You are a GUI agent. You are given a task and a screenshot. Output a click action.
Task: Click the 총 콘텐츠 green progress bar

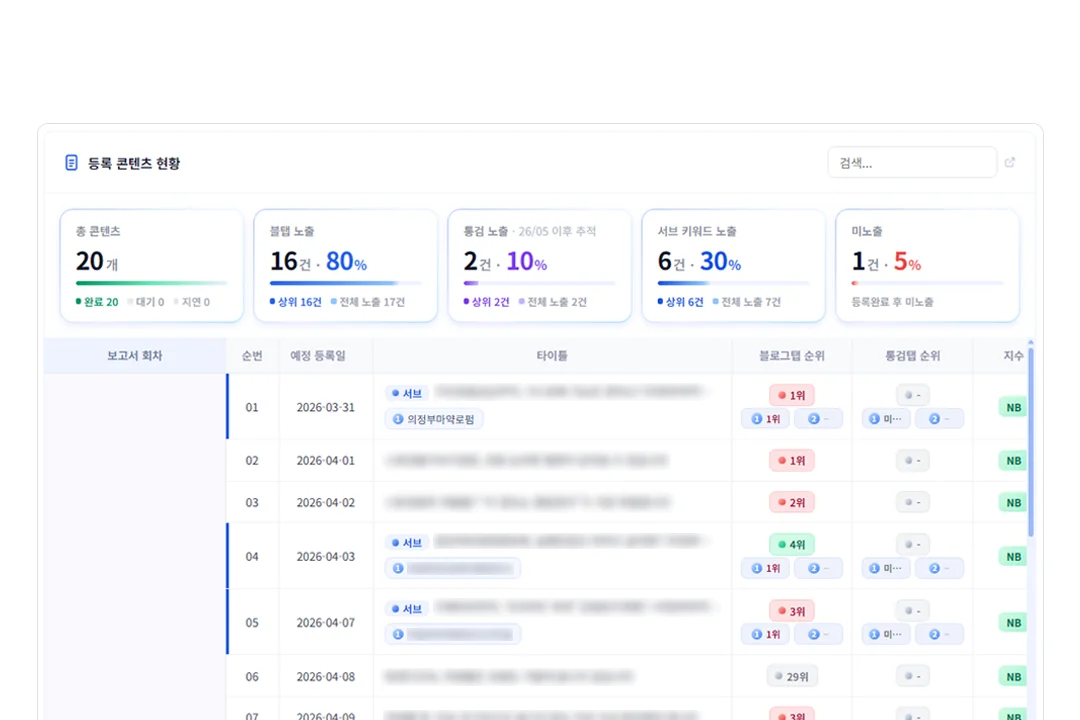point(152,283)
